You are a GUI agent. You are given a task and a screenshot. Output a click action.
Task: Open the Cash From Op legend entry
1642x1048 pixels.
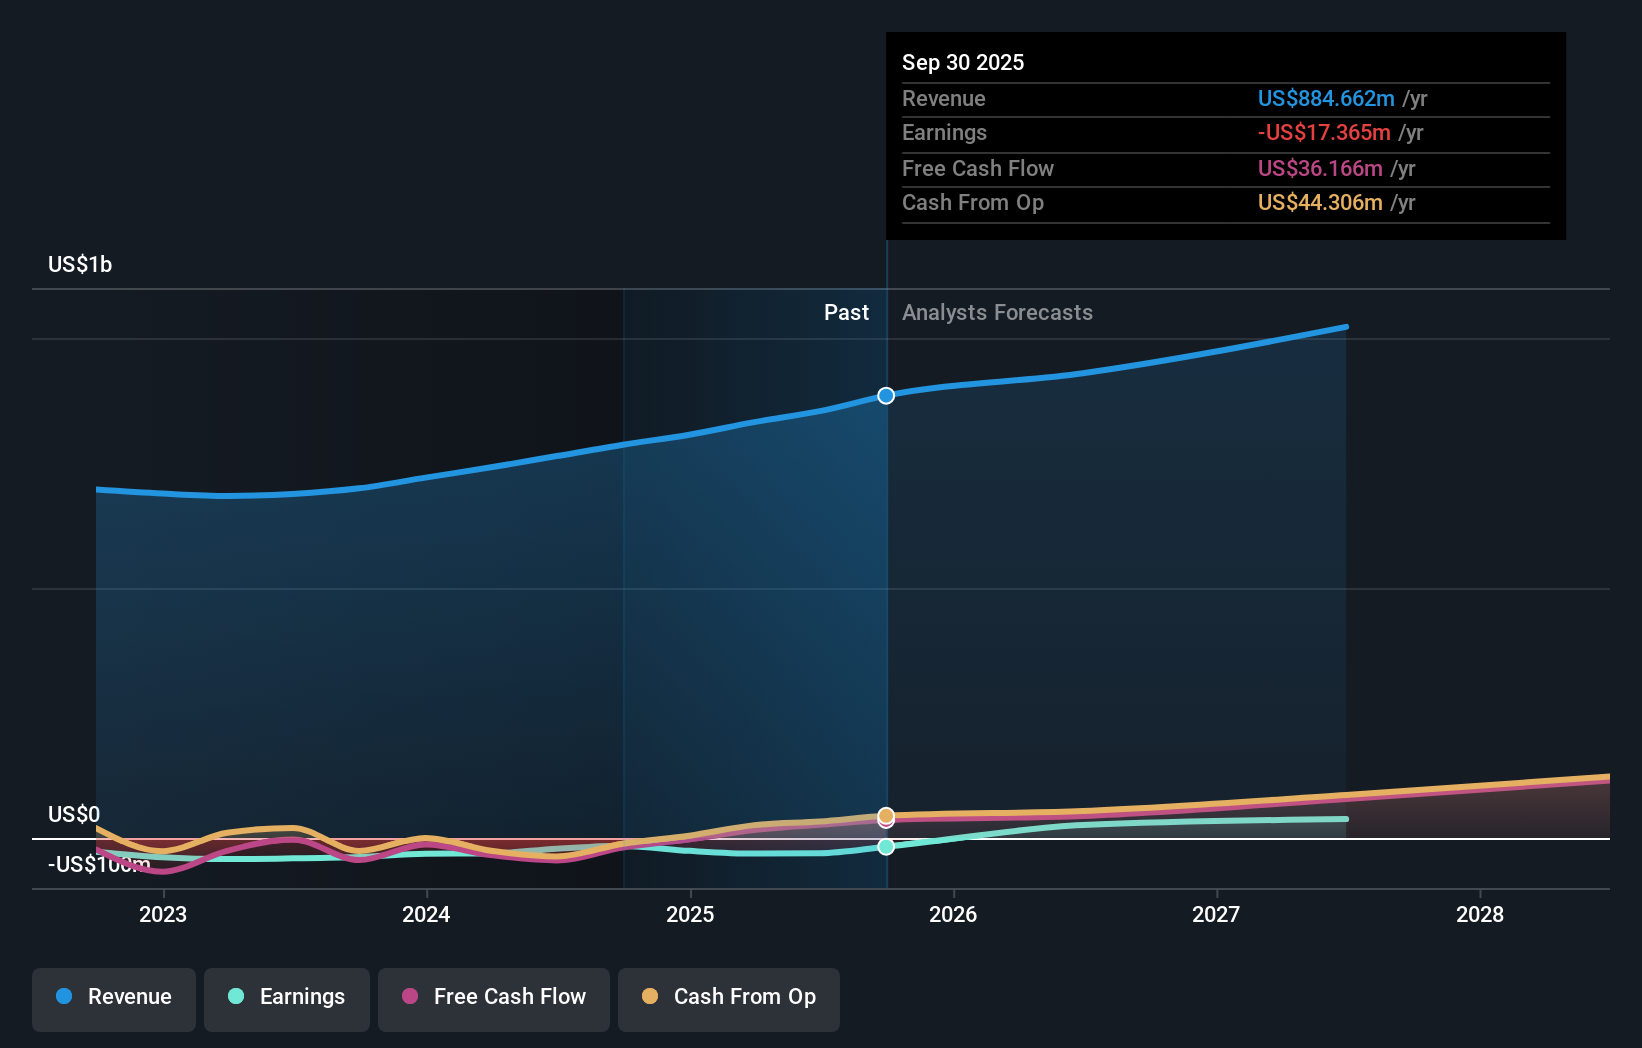[729, 999]
